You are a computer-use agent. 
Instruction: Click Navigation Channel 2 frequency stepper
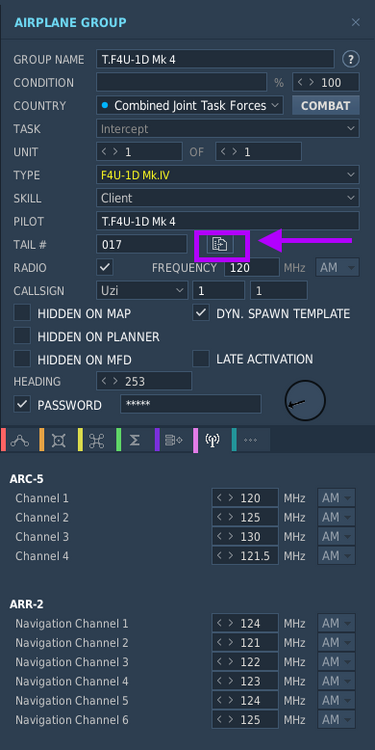tap(245, 642)
